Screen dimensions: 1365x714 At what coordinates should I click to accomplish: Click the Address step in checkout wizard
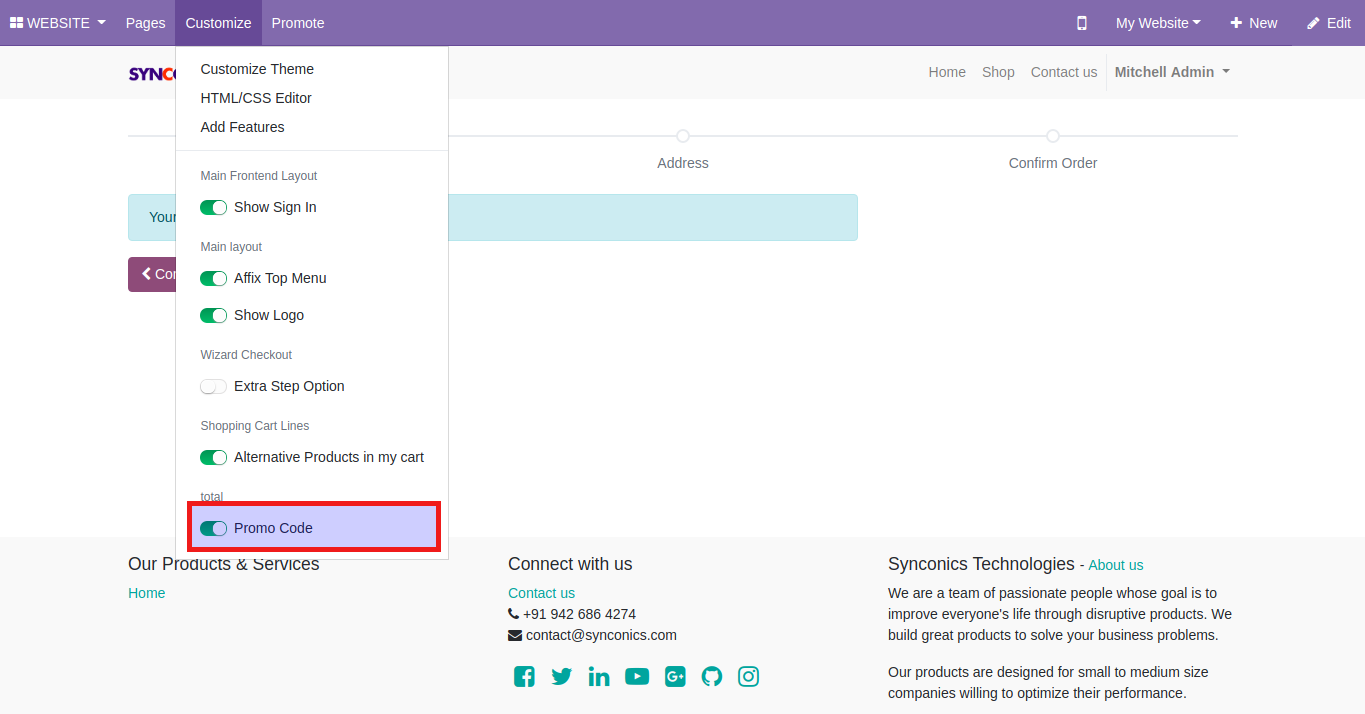(683, 162)
